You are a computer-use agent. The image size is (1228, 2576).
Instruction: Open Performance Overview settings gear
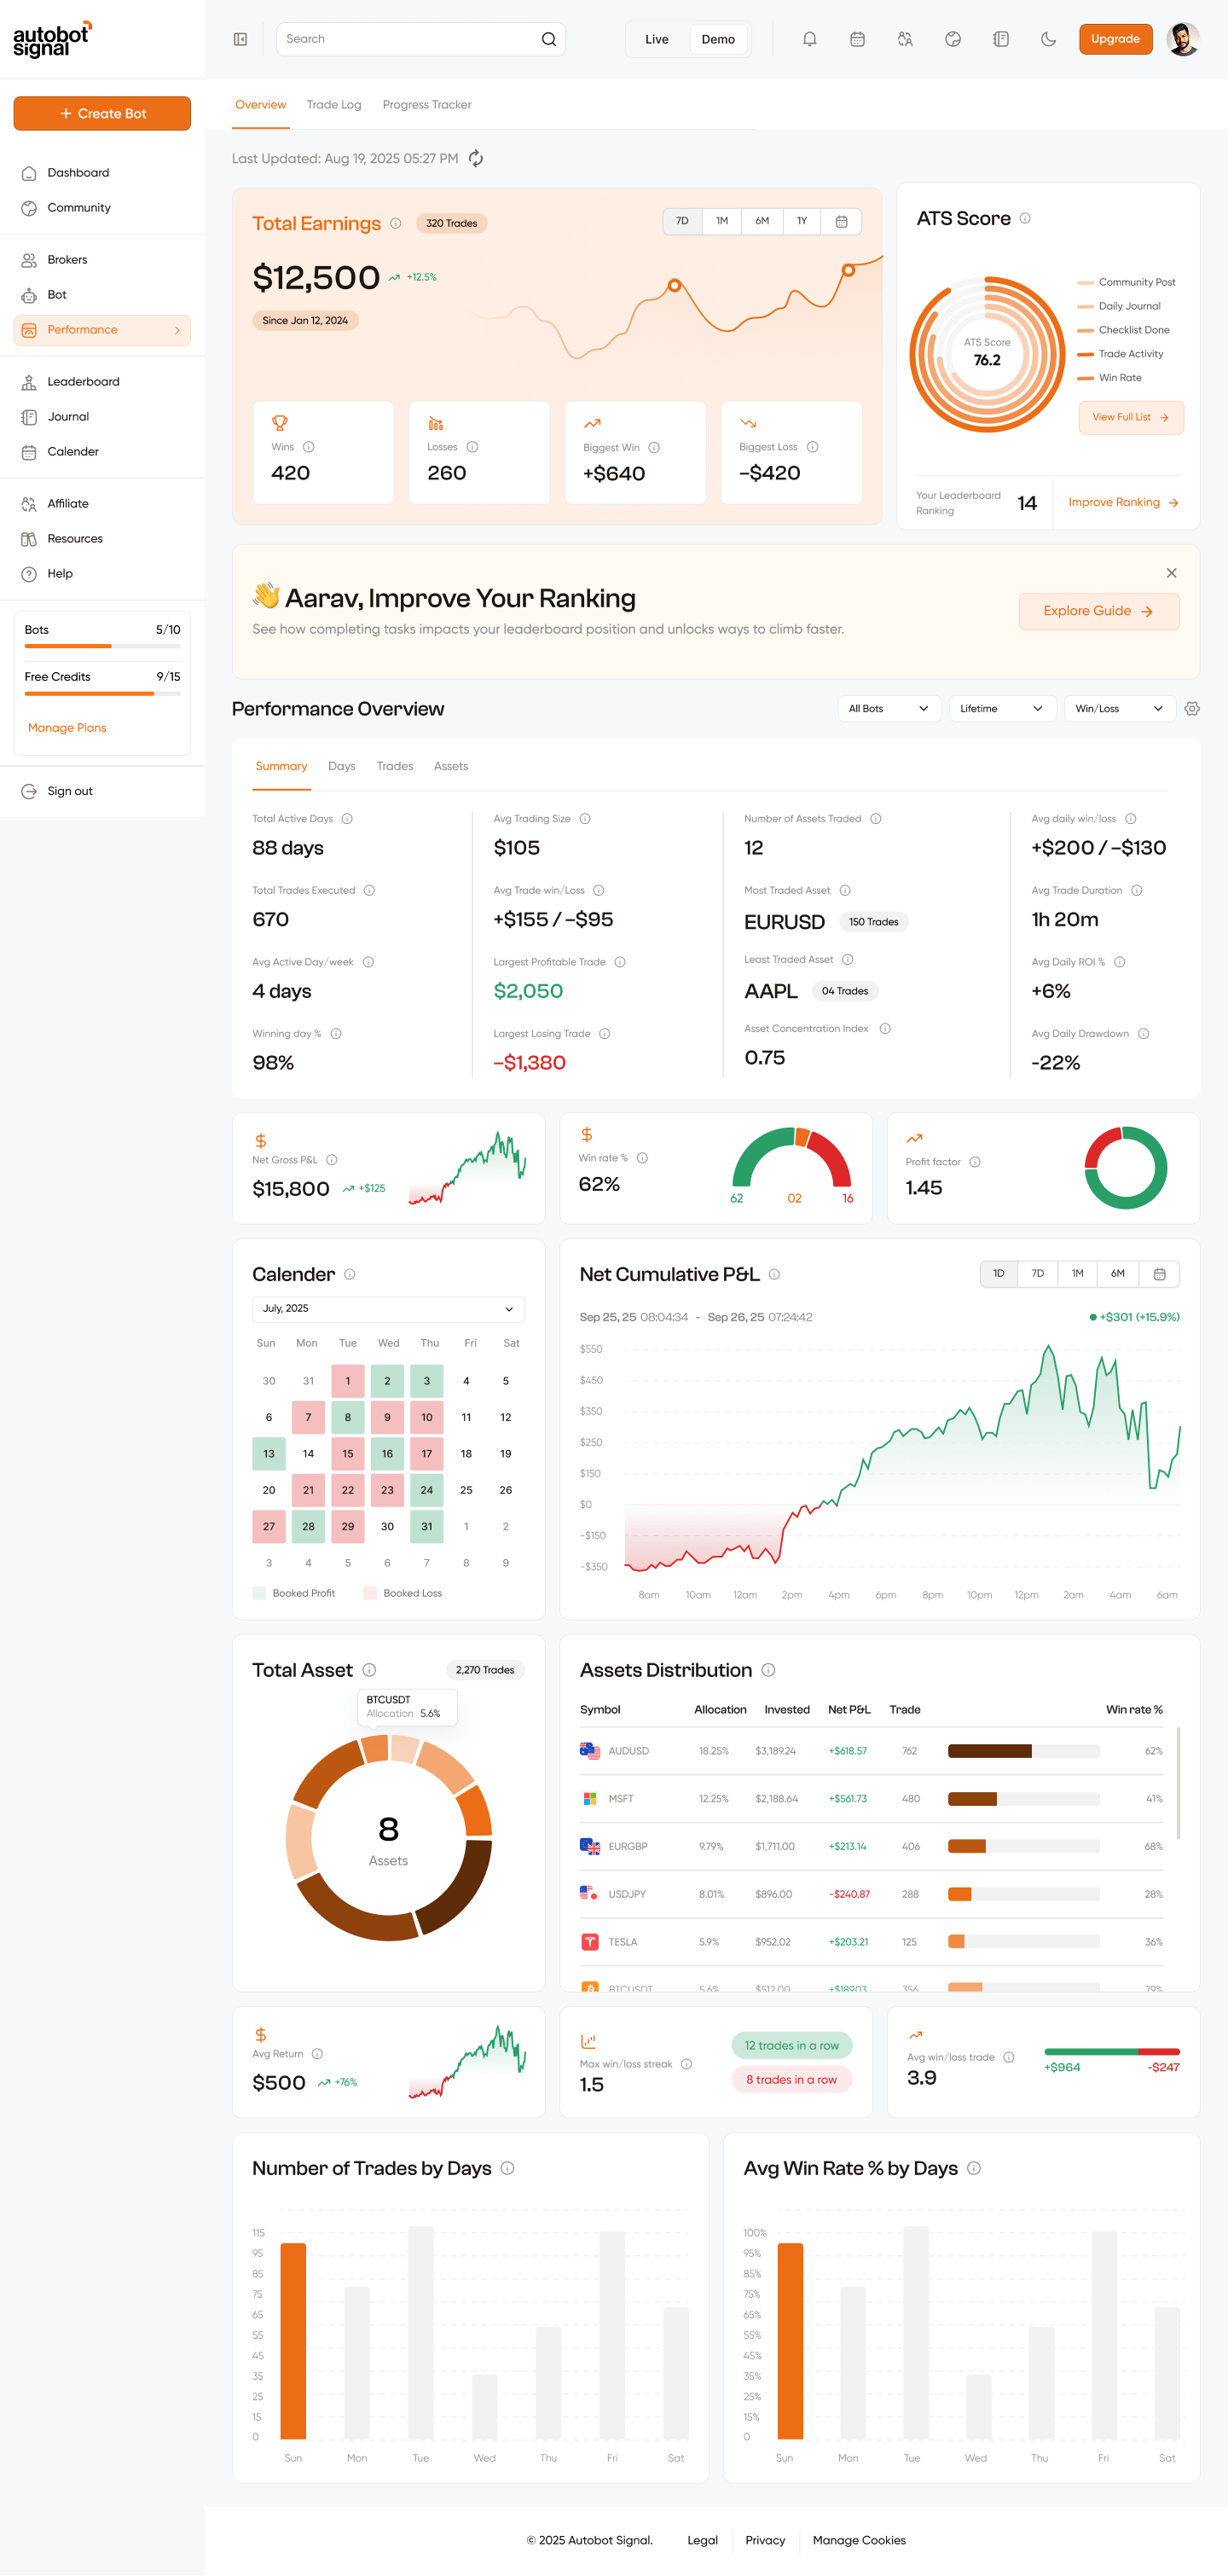(x=1191, y=708)
